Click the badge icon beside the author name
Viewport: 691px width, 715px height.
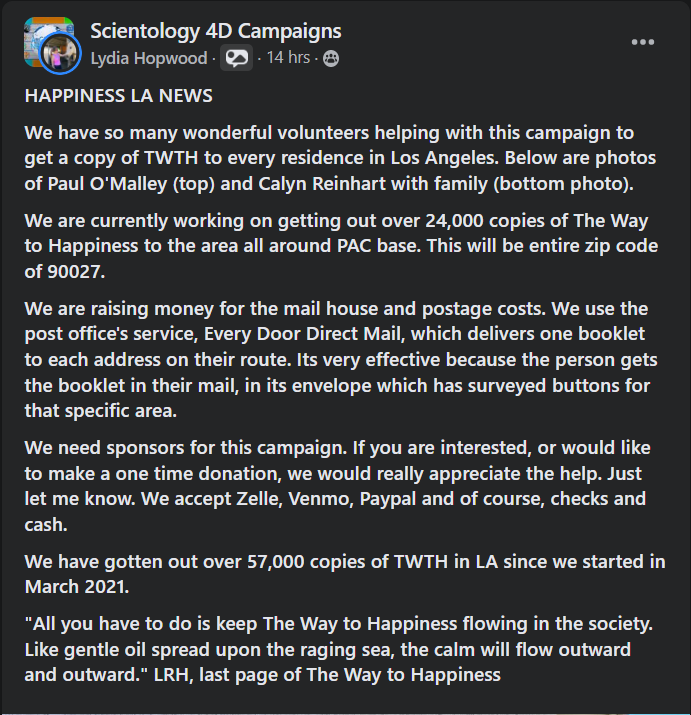[x=236, y=58]
